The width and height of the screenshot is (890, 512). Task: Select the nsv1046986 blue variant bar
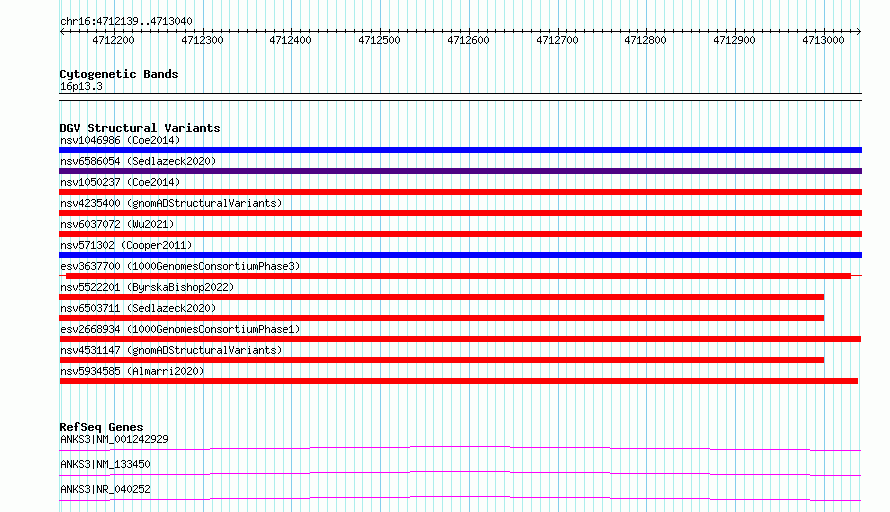pyautogui.click(x=460, y=150)
